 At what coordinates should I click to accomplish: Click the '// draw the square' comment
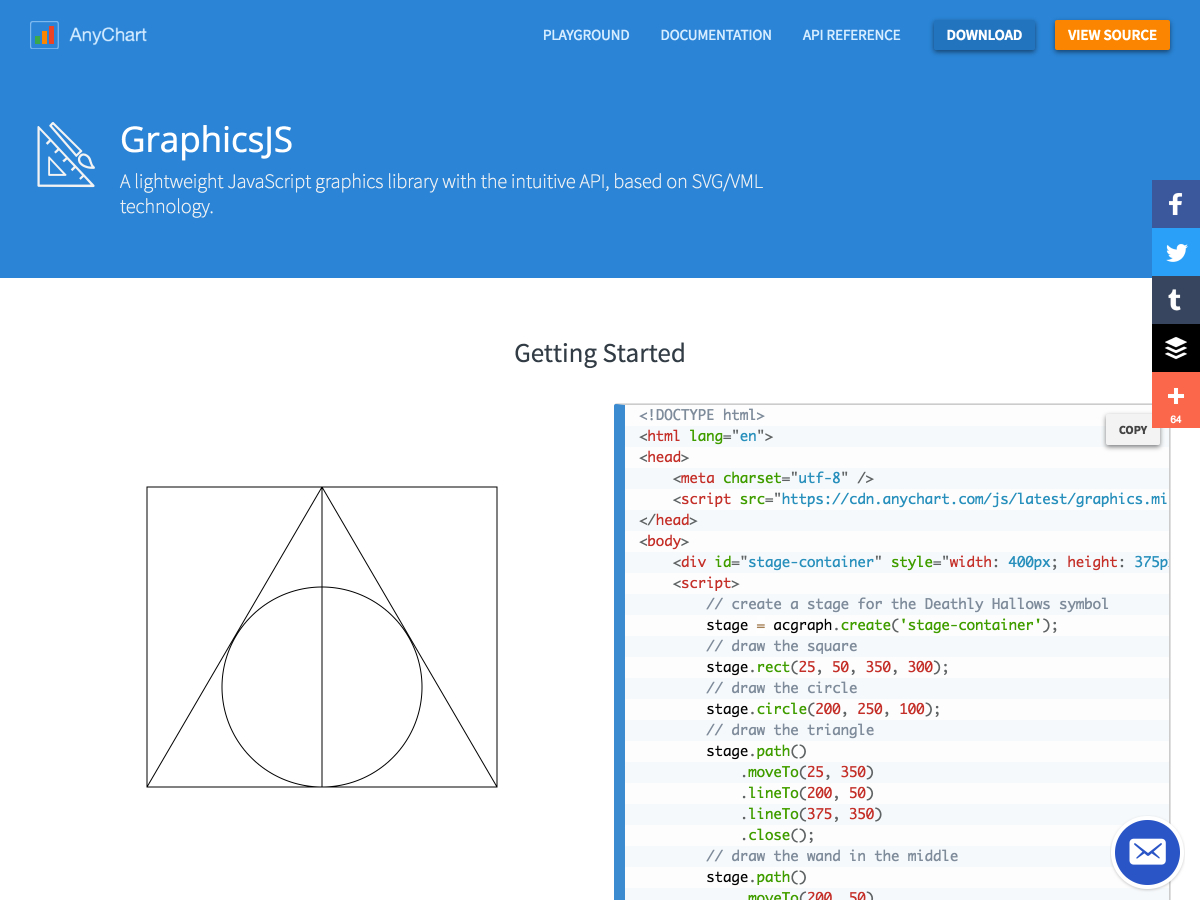tap(782, 646)
